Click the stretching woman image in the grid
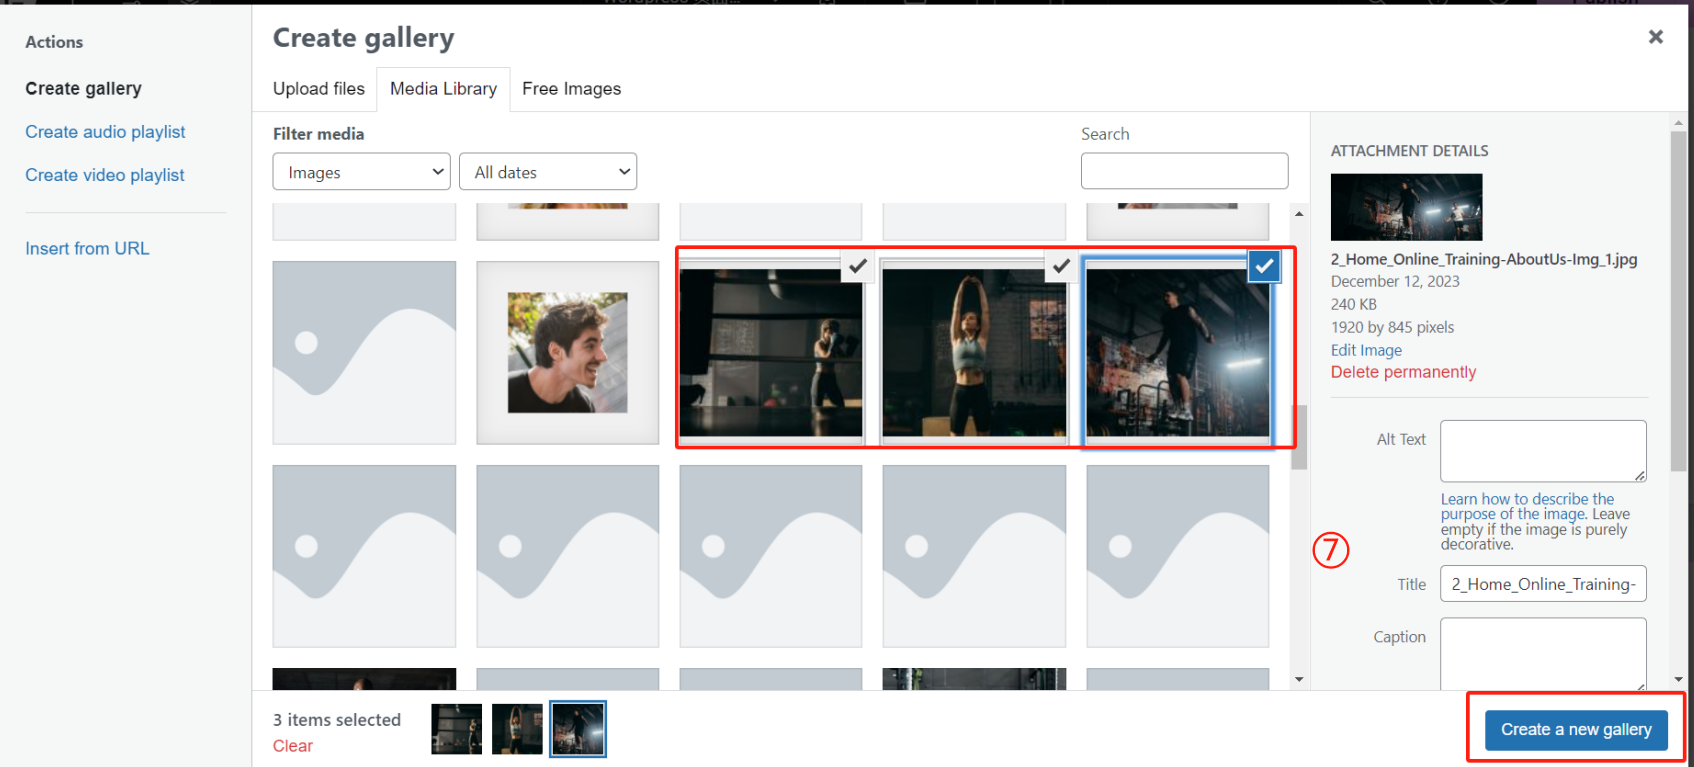This screenshot has width=1694, height=767. click(974, 353)
